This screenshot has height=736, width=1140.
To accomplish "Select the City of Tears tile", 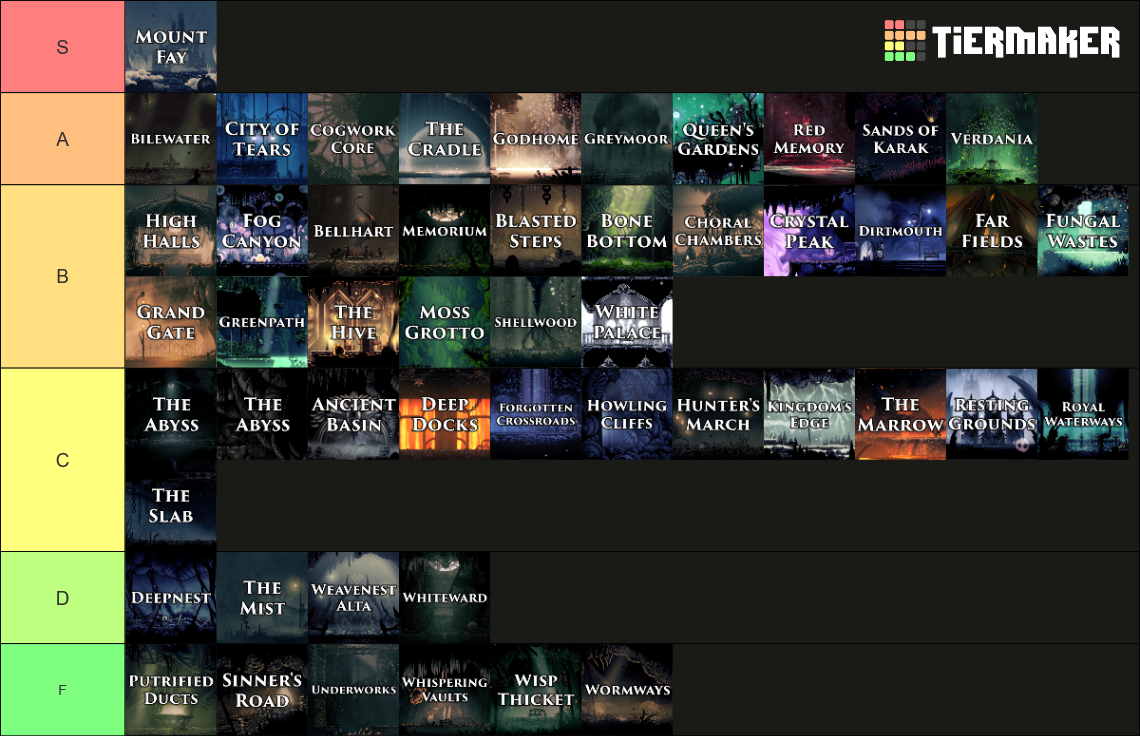I will coord(262,138).
